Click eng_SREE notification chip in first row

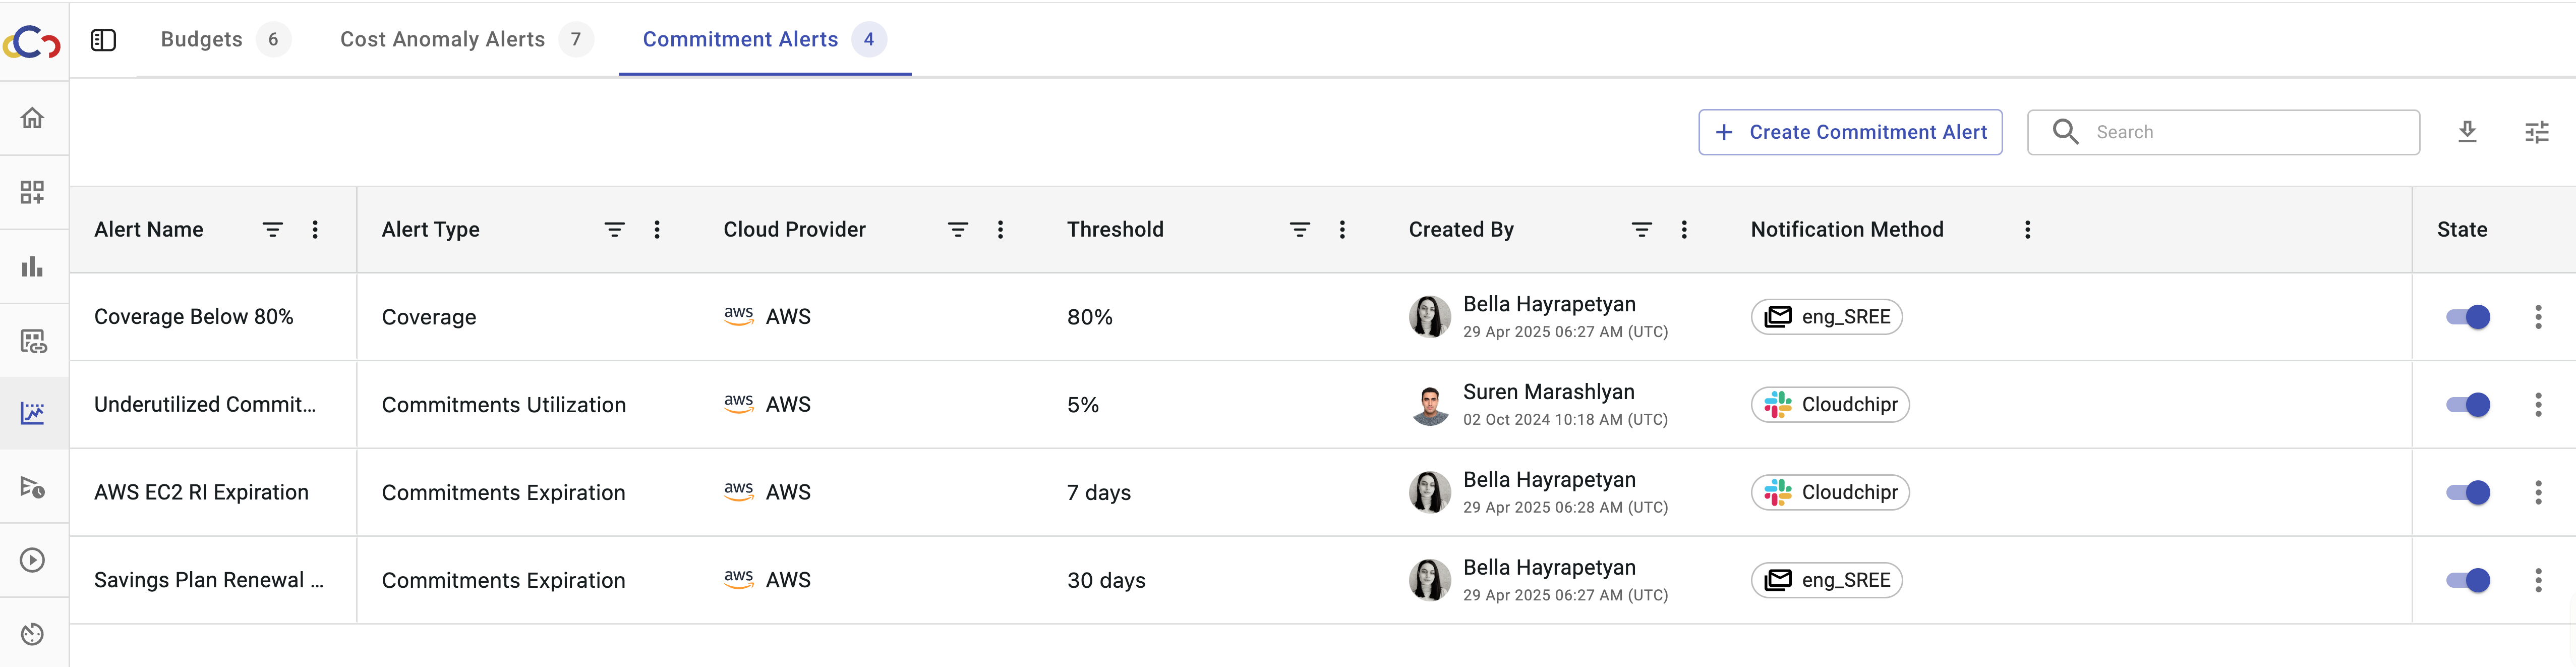[1826, 317]
